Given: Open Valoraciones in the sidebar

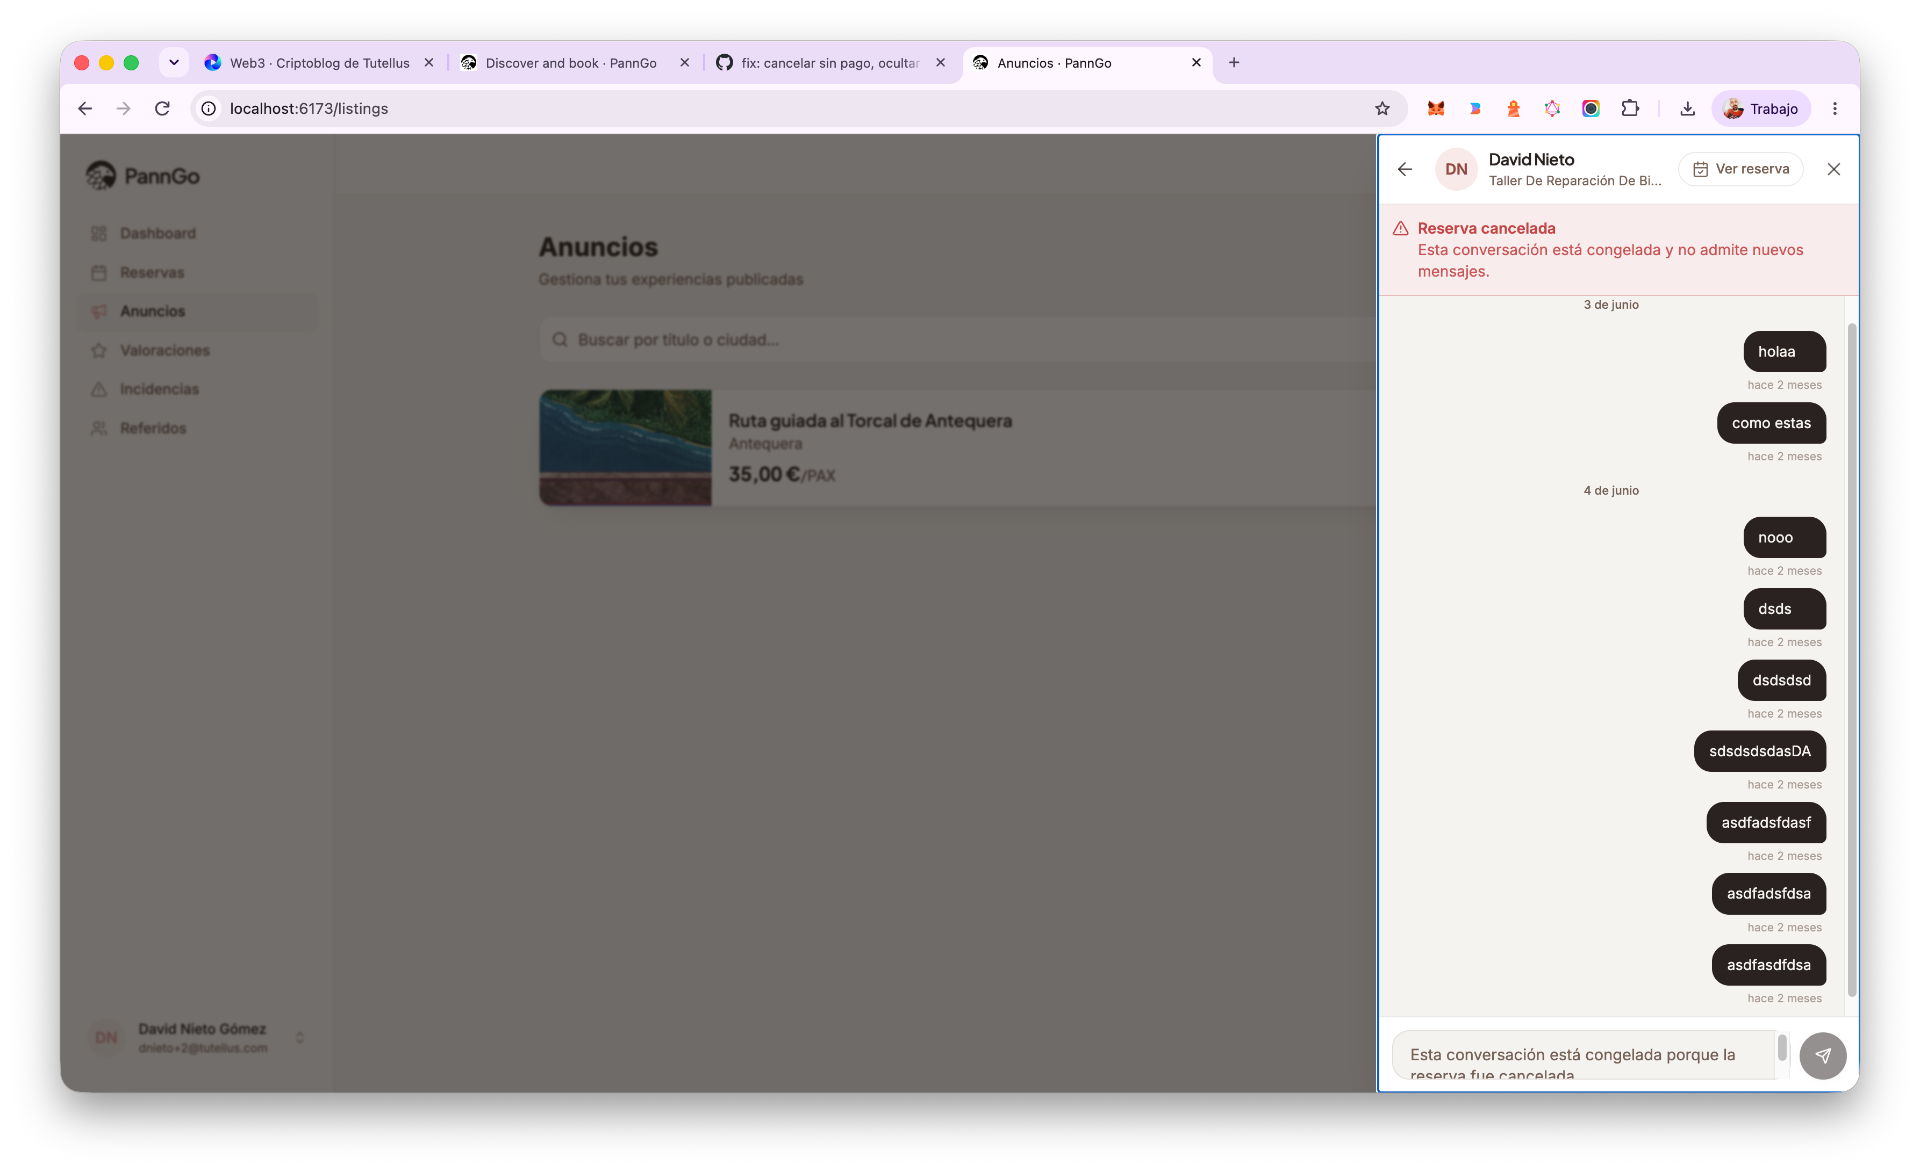Looking at the screenshot, I should click(197, 350).
